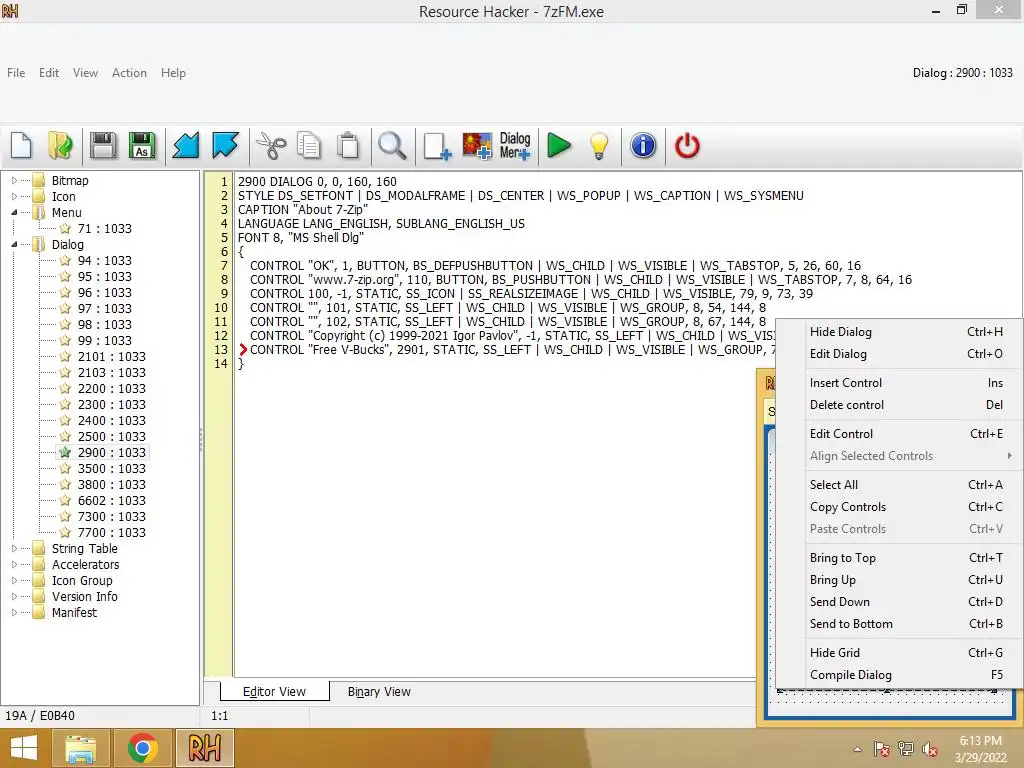1024x768 pixels.
Task: Open the Dialog Menu add icon
Action: [x=515, y=145]
